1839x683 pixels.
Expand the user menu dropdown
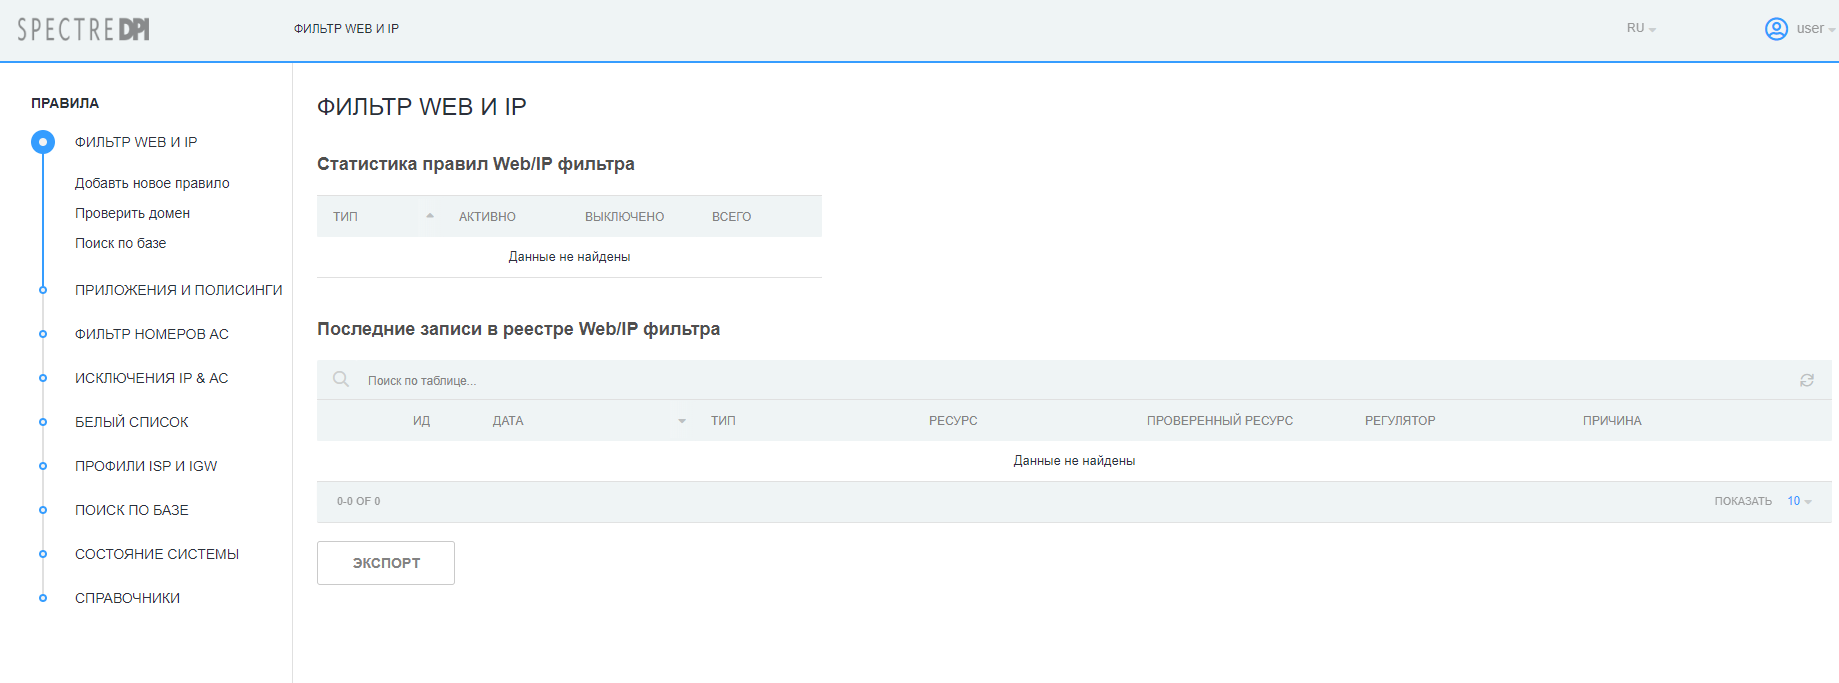[1815, 29]
